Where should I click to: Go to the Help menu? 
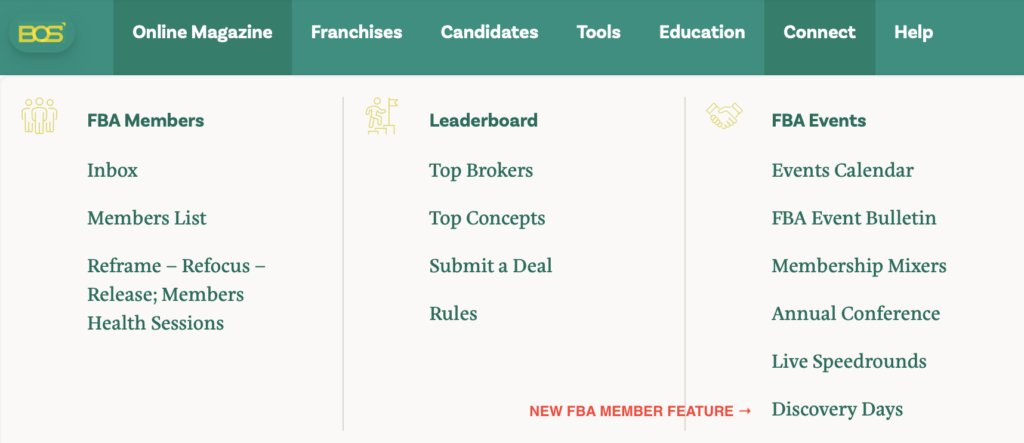[x=913, y=32]
